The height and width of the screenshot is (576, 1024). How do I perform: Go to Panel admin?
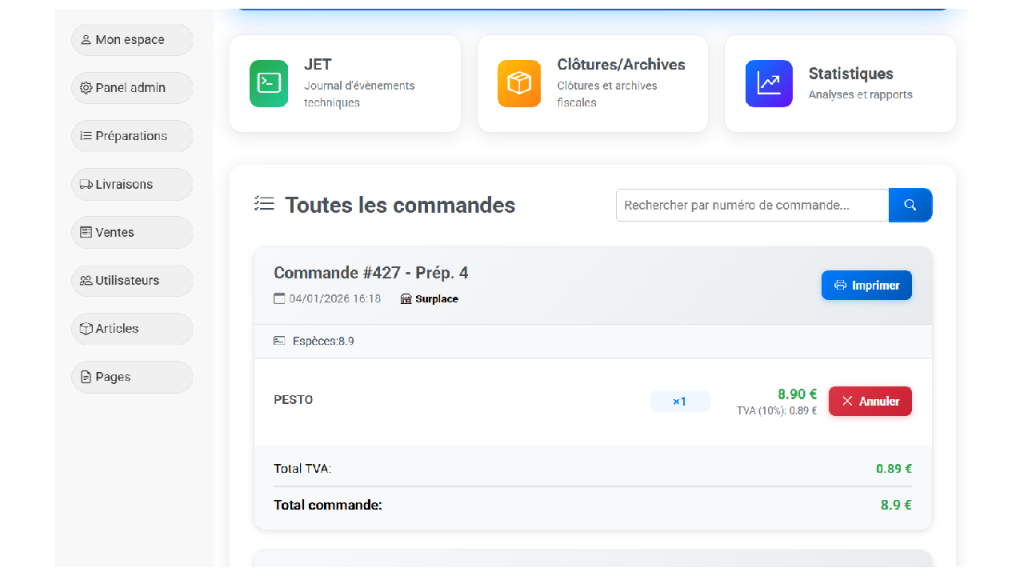pyautogui.click(x=131, y=88)
